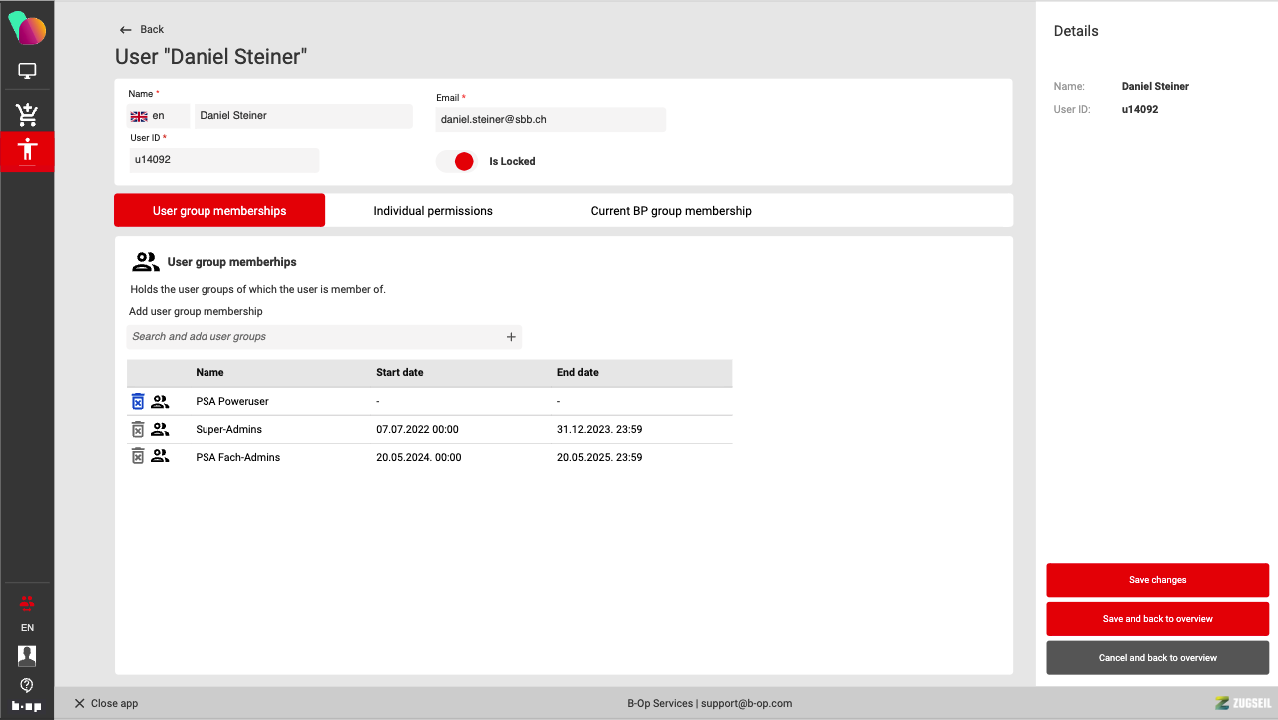Remove PSA Fach-Admins membership via trash icon
The image size is (1278, 720).
138,457
